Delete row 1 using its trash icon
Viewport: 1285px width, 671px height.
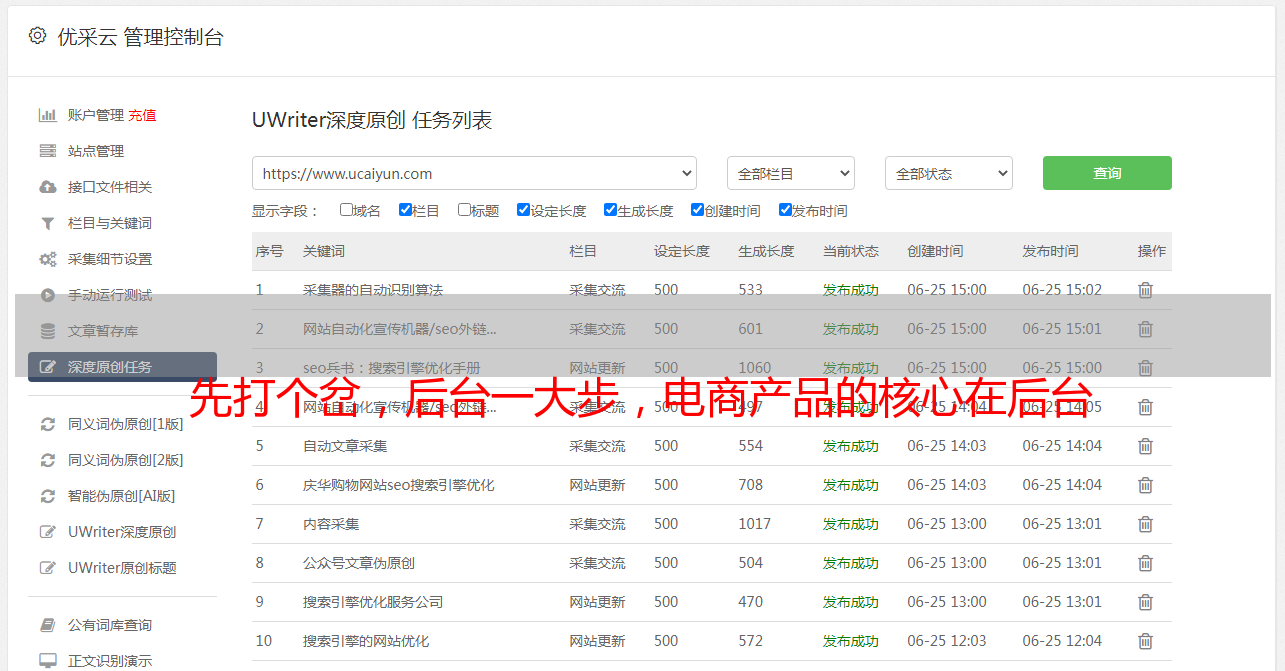click(1145, 290)
